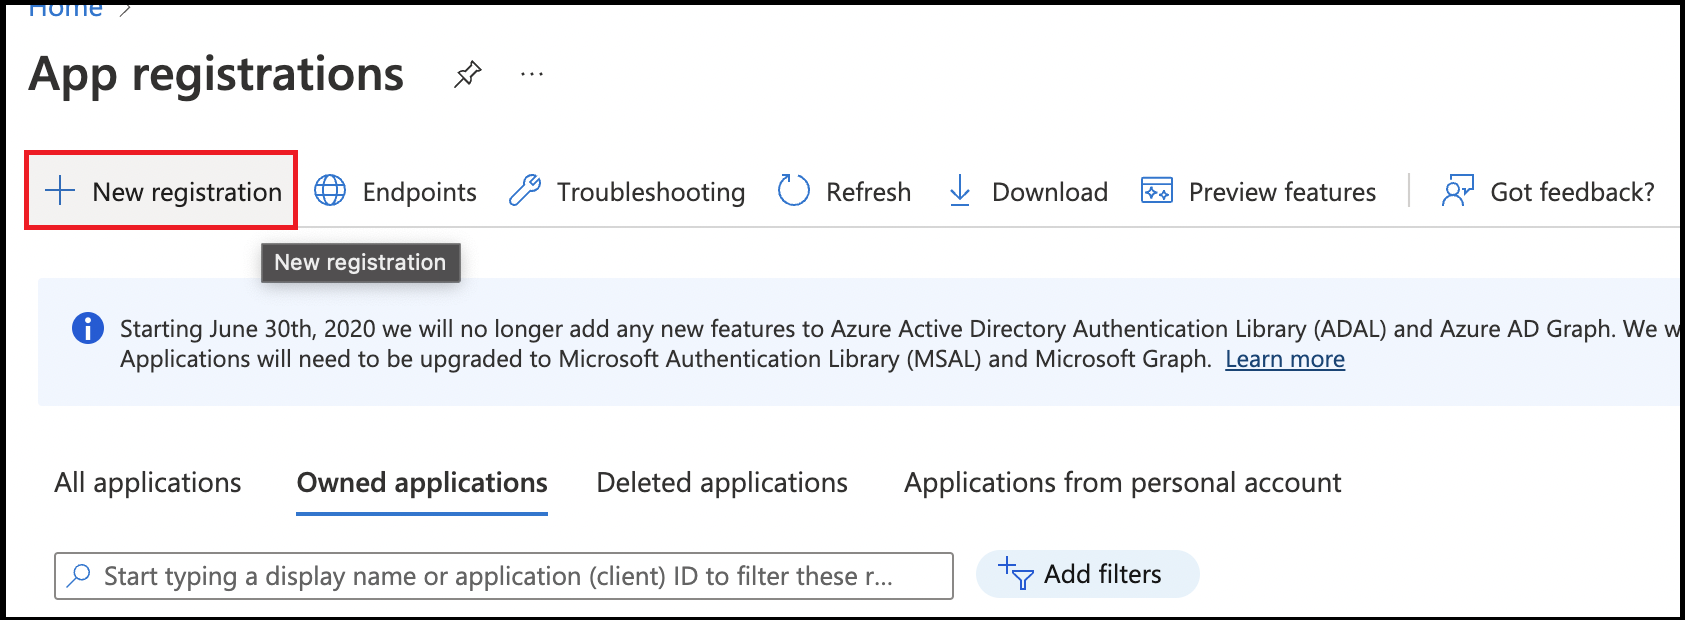Click the magnifier icon in the search box
Viewport: 1685px width, 620px height.
point(78,576)
